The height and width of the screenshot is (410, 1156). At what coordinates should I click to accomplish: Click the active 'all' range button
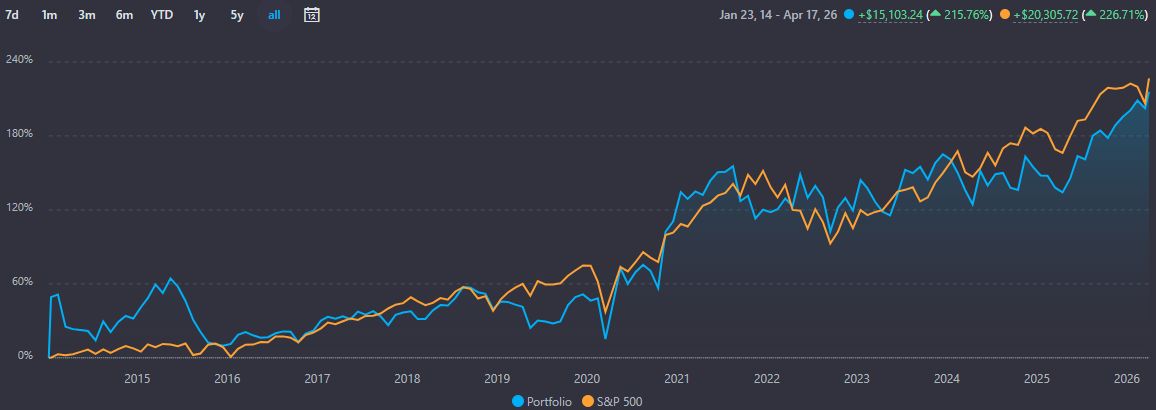point(274,15)
